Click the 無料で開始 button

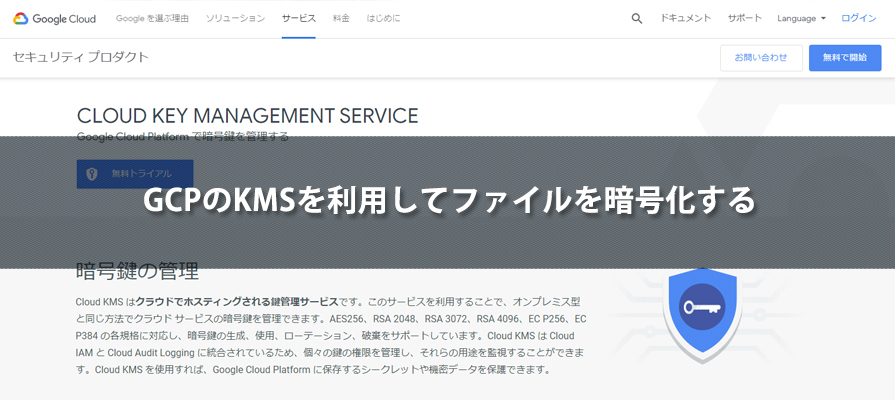pos(845,58)
